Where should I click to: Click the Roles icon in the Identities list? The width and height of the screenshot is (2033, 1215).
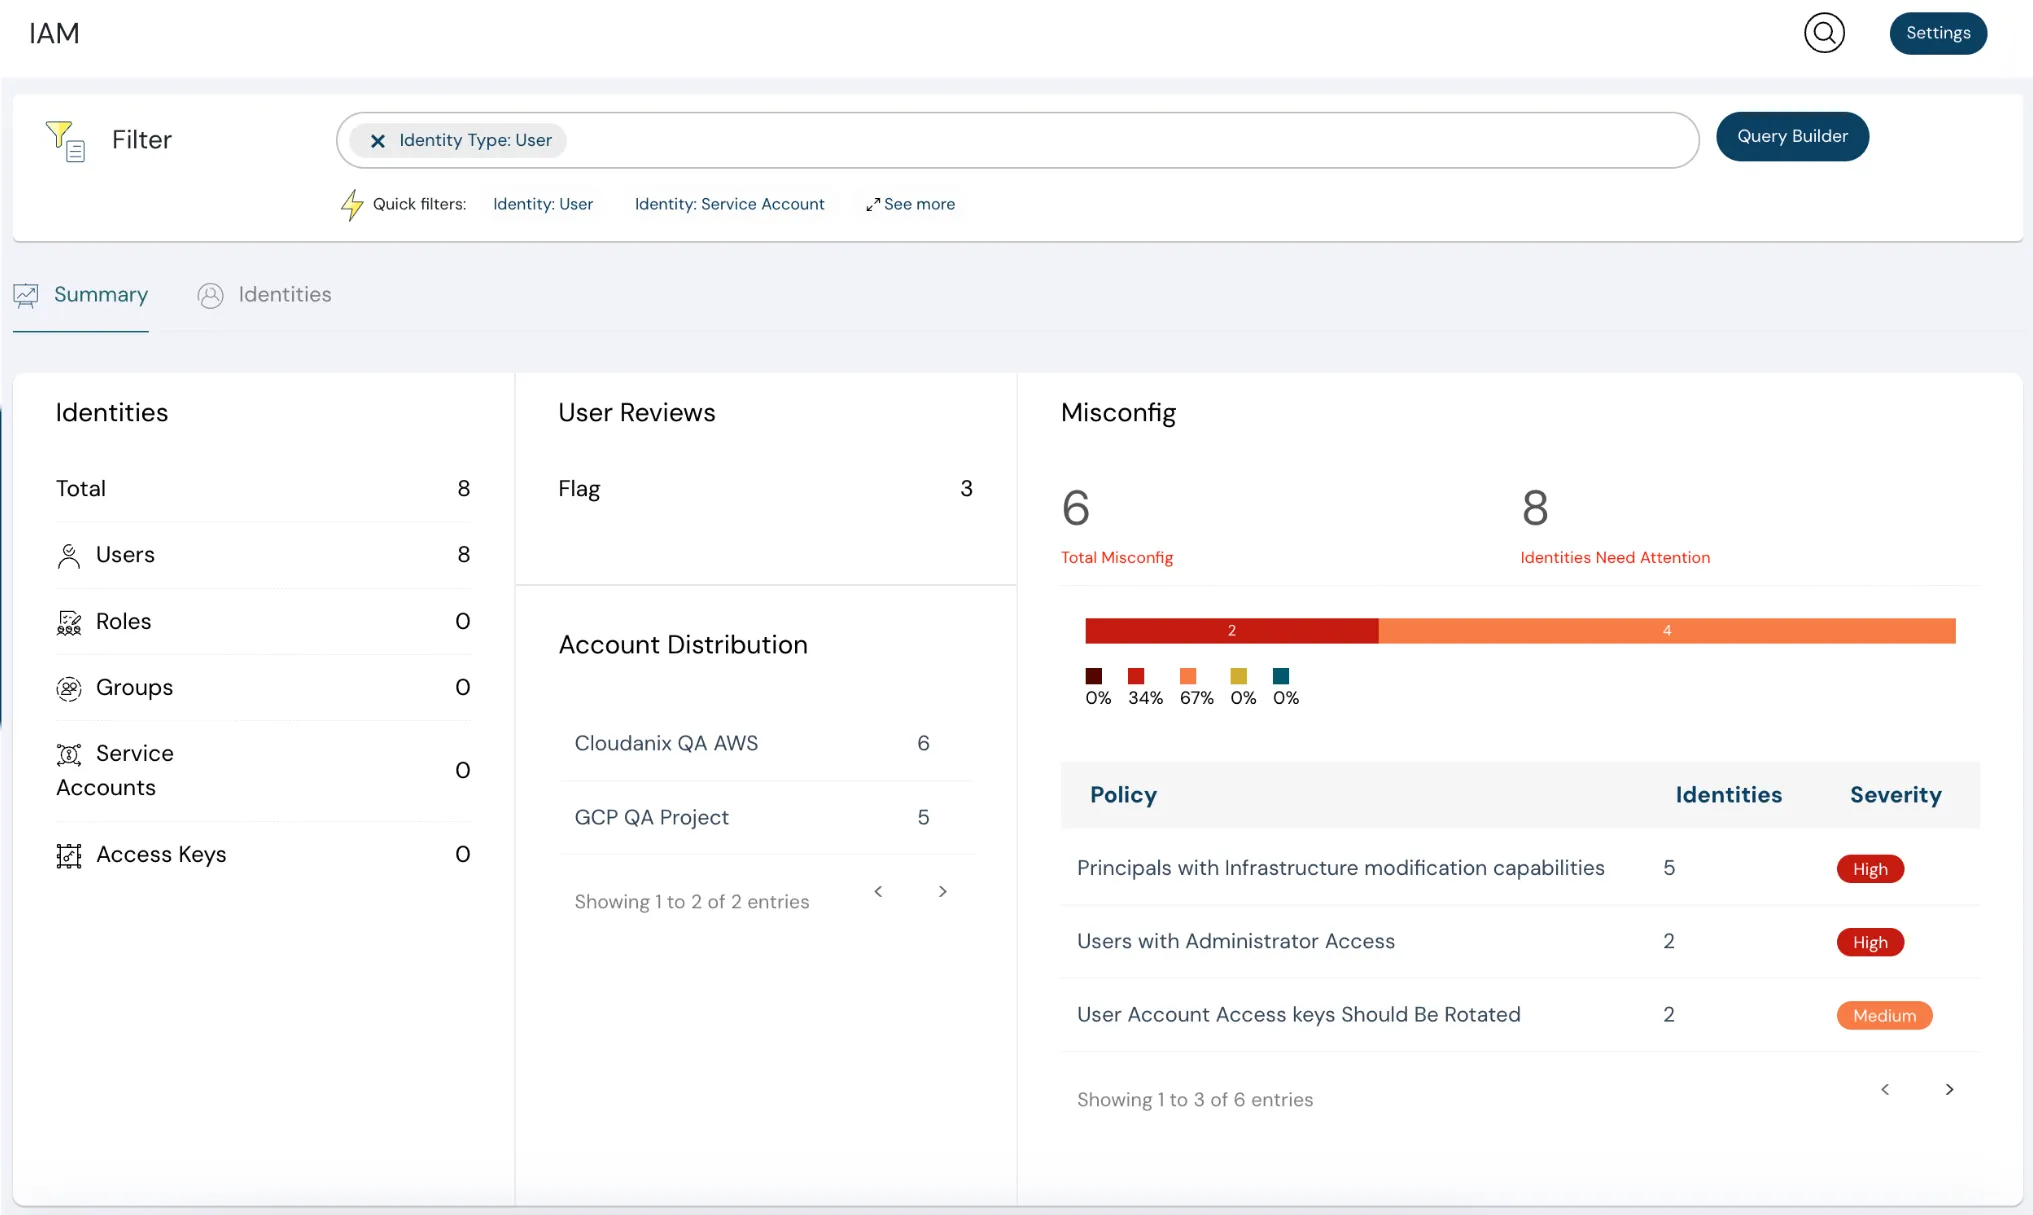coord(68,621)
